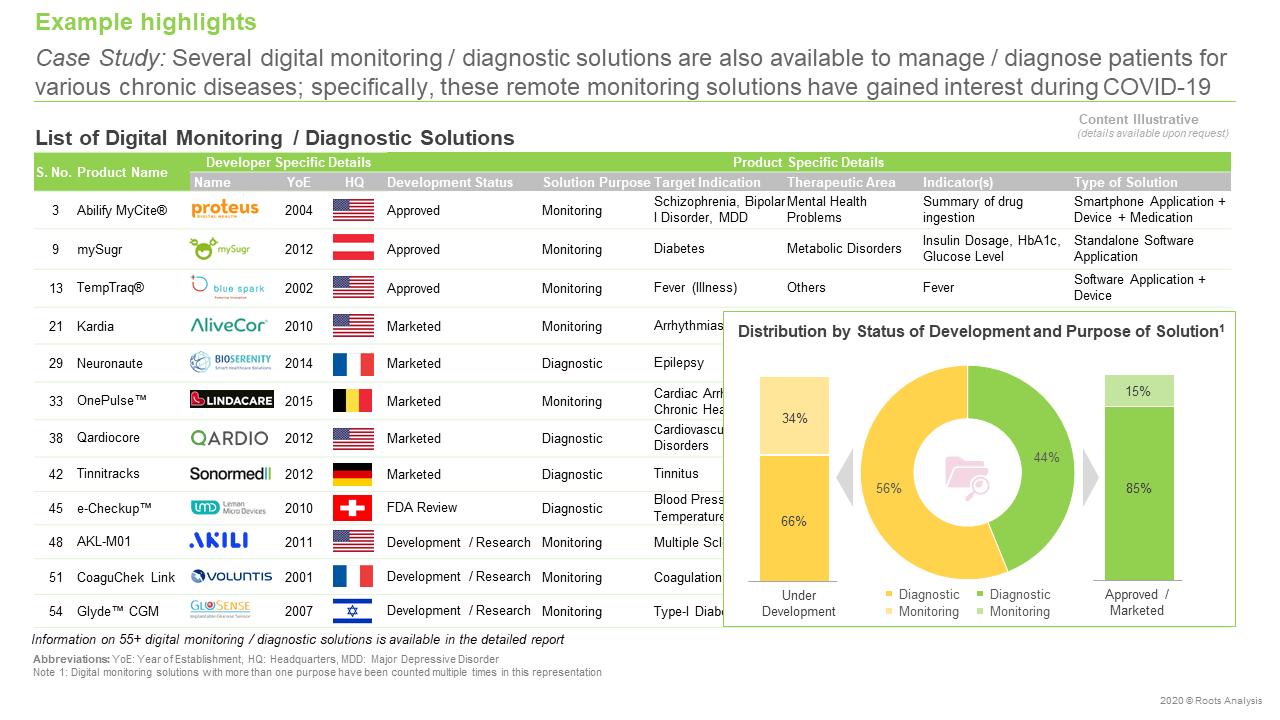The image size is (1280, 720).
Task: Click the Germany flag in Tinnitracks row
Action: (352, 474)
